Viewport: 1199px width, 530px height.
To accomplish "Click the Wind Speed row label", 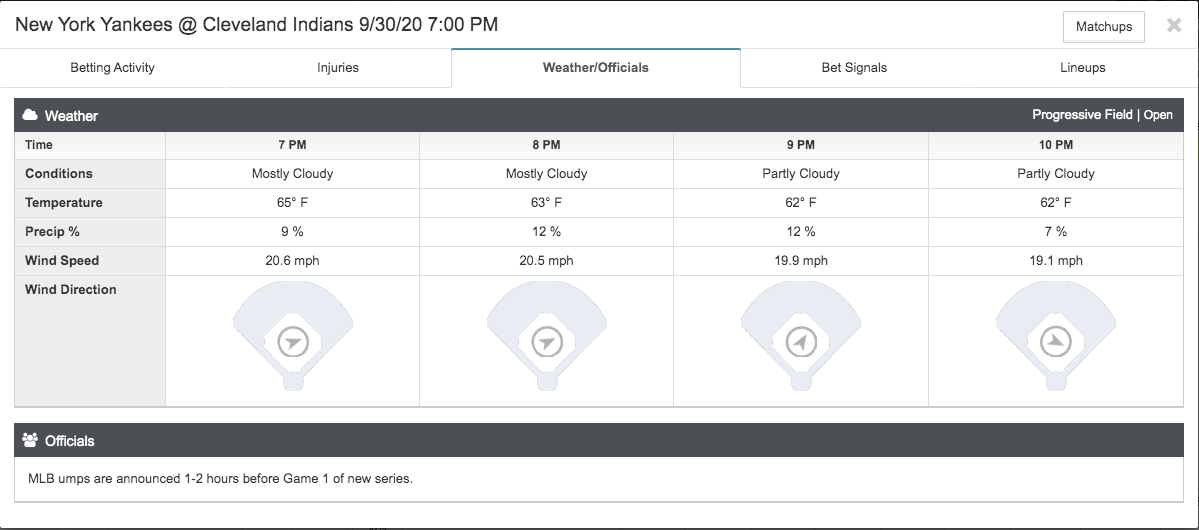I will [62, 261].
